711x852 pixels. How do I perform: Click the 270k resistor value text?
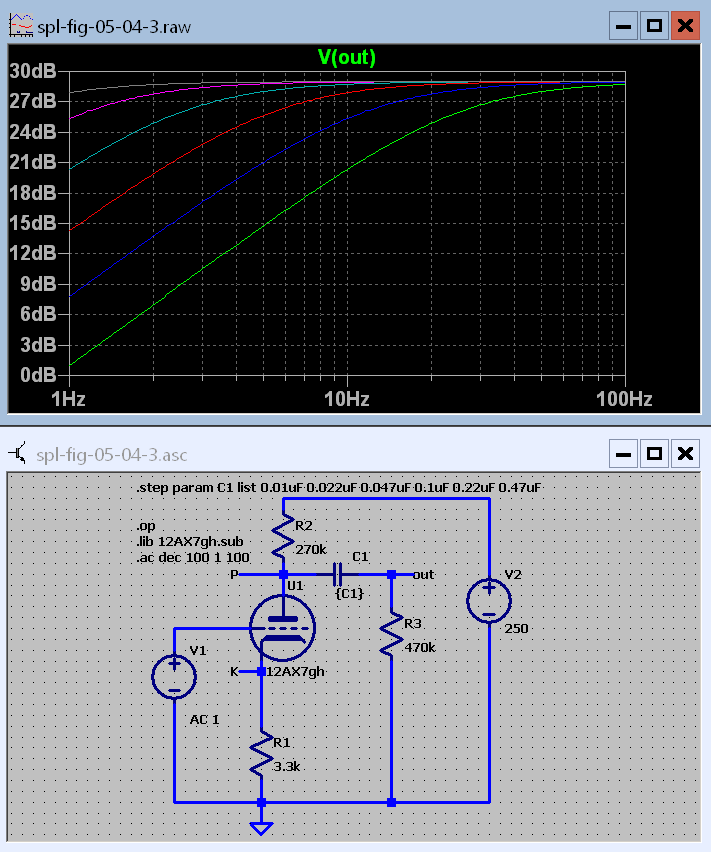[x=310, y=549]
